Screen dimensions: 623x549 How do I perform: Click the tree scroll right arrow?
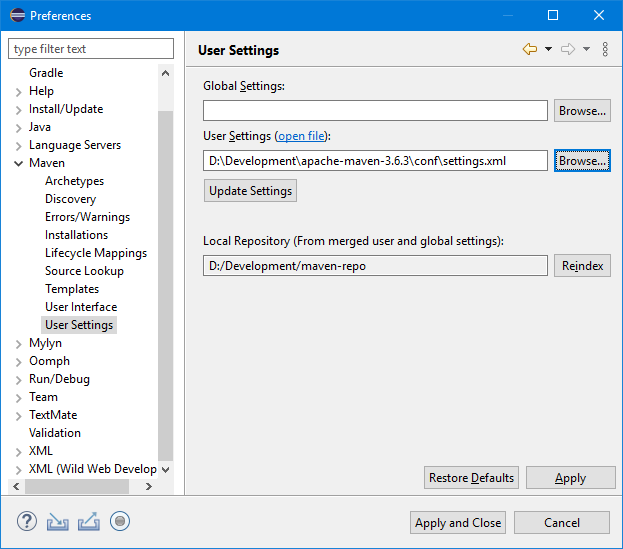(x=149, y=486)
